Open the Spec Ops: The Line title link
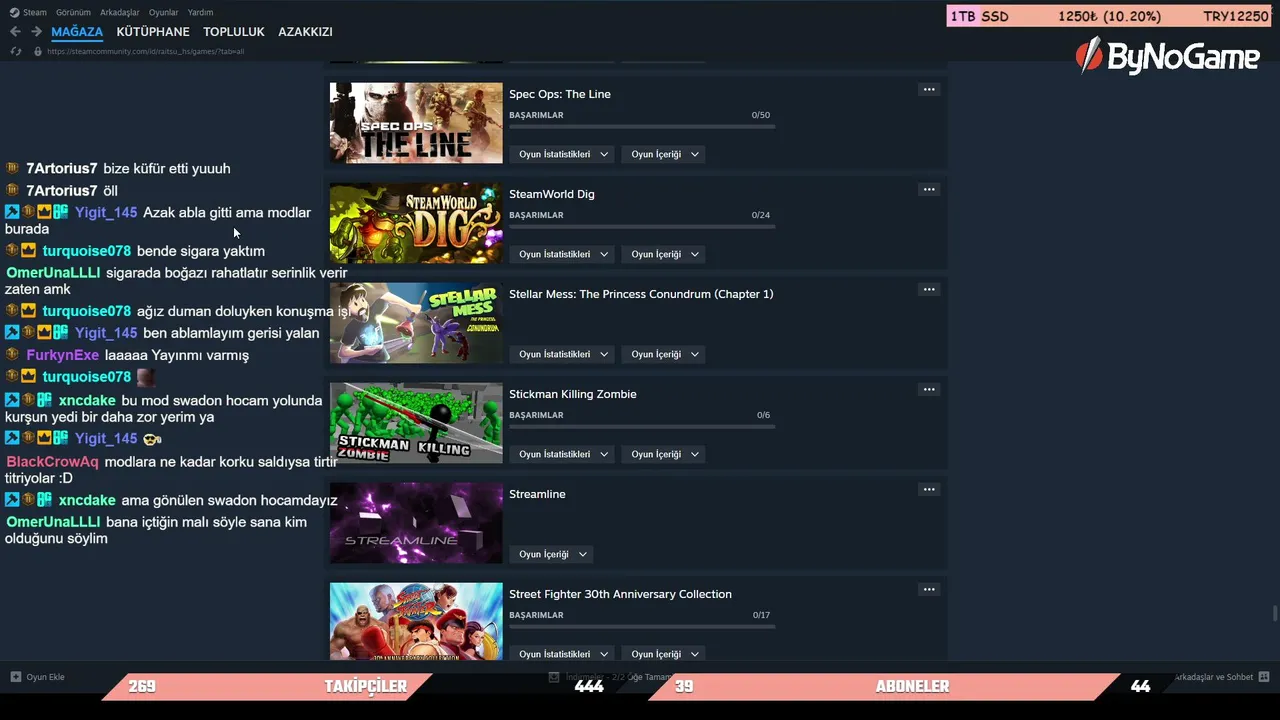 (x=560, y=94)
